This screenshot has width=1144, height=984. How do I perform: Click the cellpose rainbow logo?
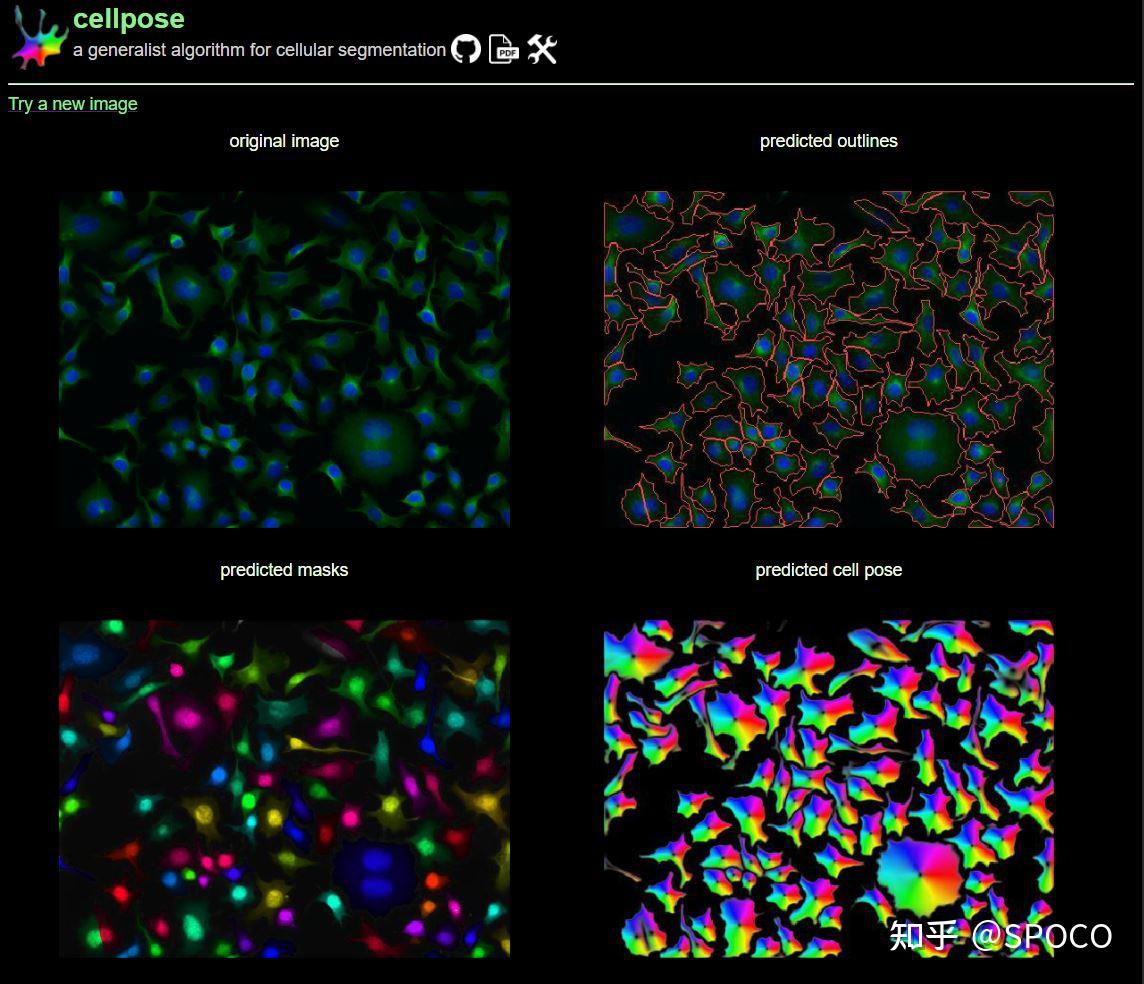[38, 38]
